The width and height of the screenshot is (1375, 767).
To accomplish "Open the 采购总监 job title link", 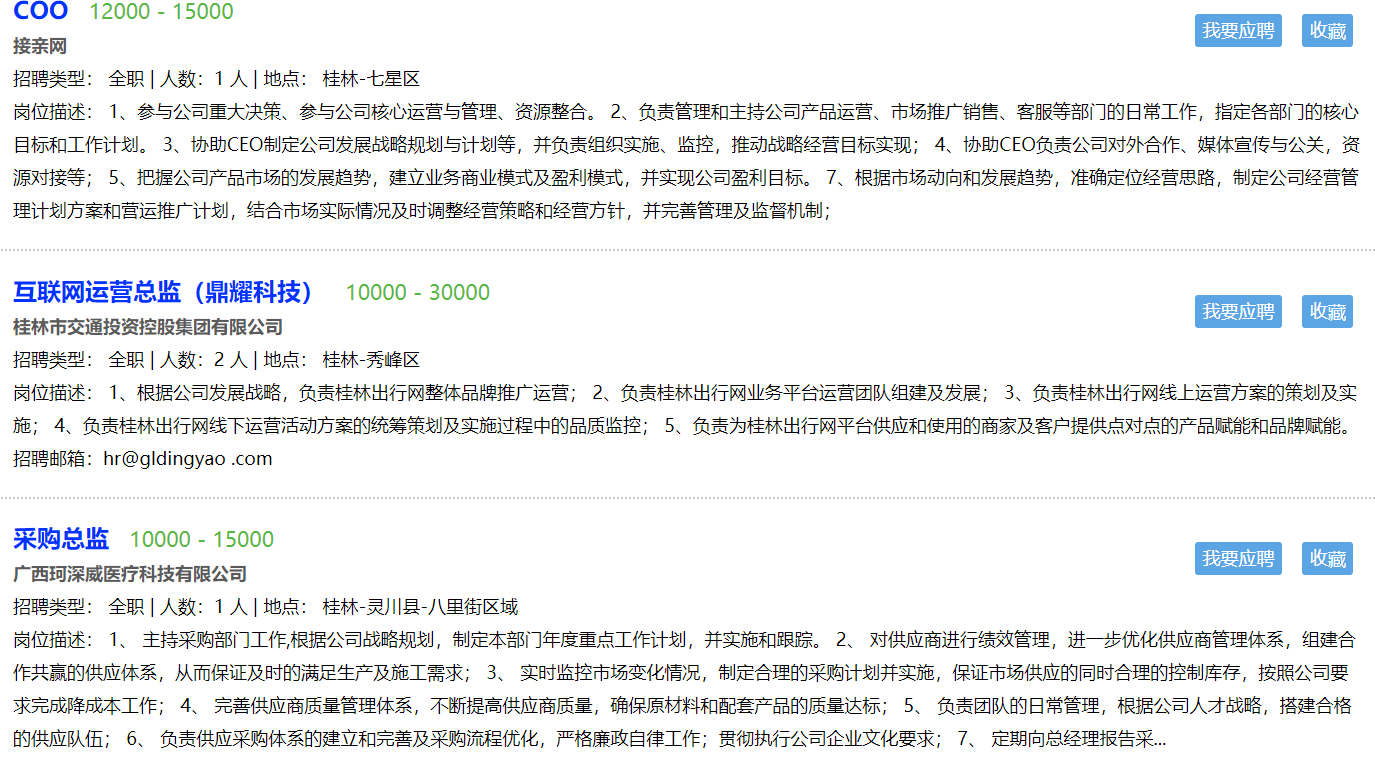I will coord(61,539).
